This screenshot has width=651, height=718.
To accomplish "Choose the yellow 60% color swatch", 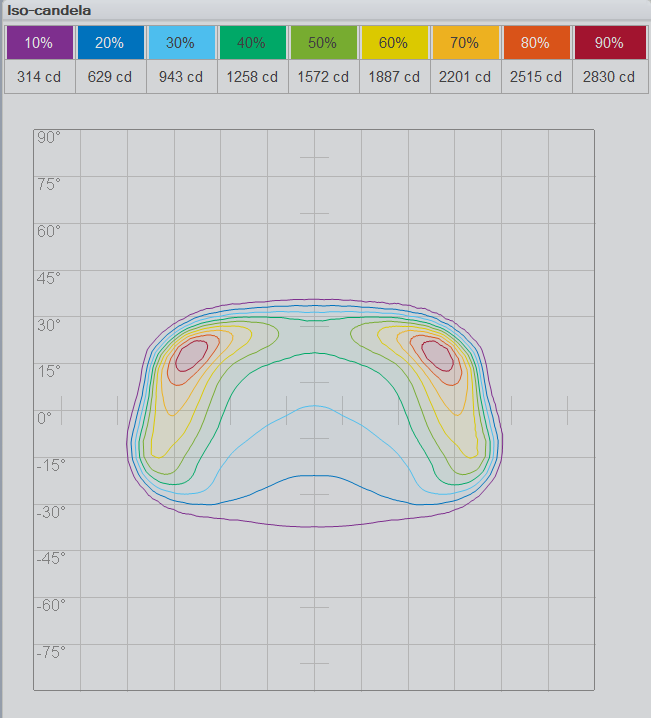I will pyautogui.click(x=394, y=43).
